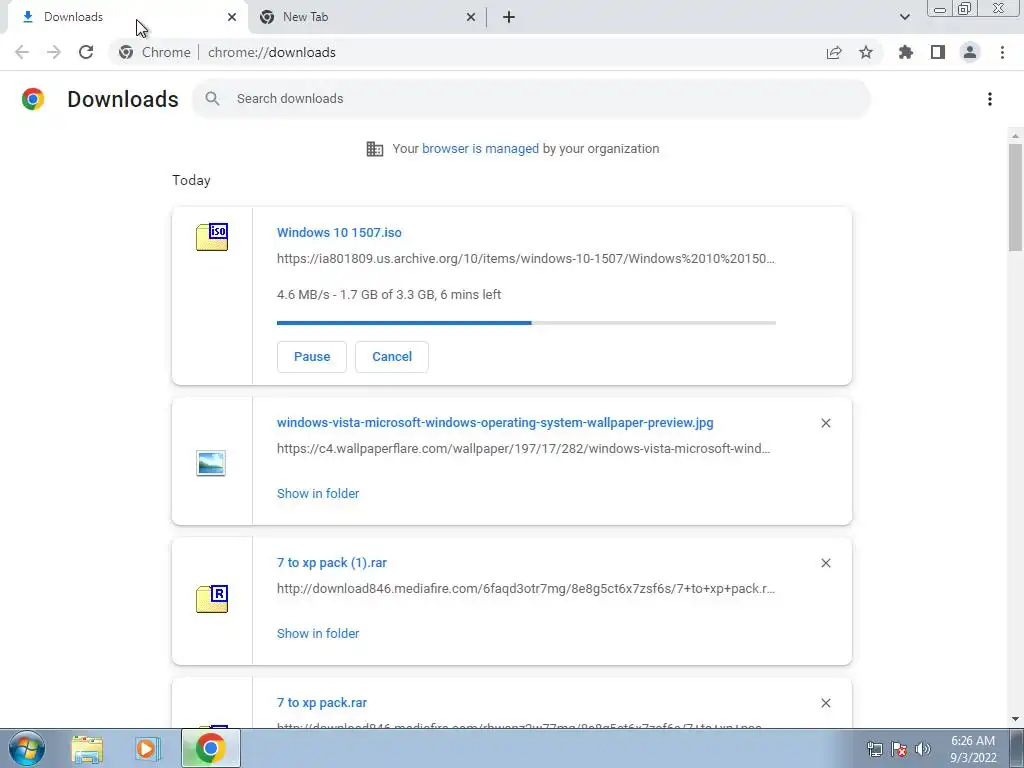Viewport: 1024px width, 768px height.
Task: Open the 'browser is managed' link
Action: pyautogui.click(x=480, y=149)
